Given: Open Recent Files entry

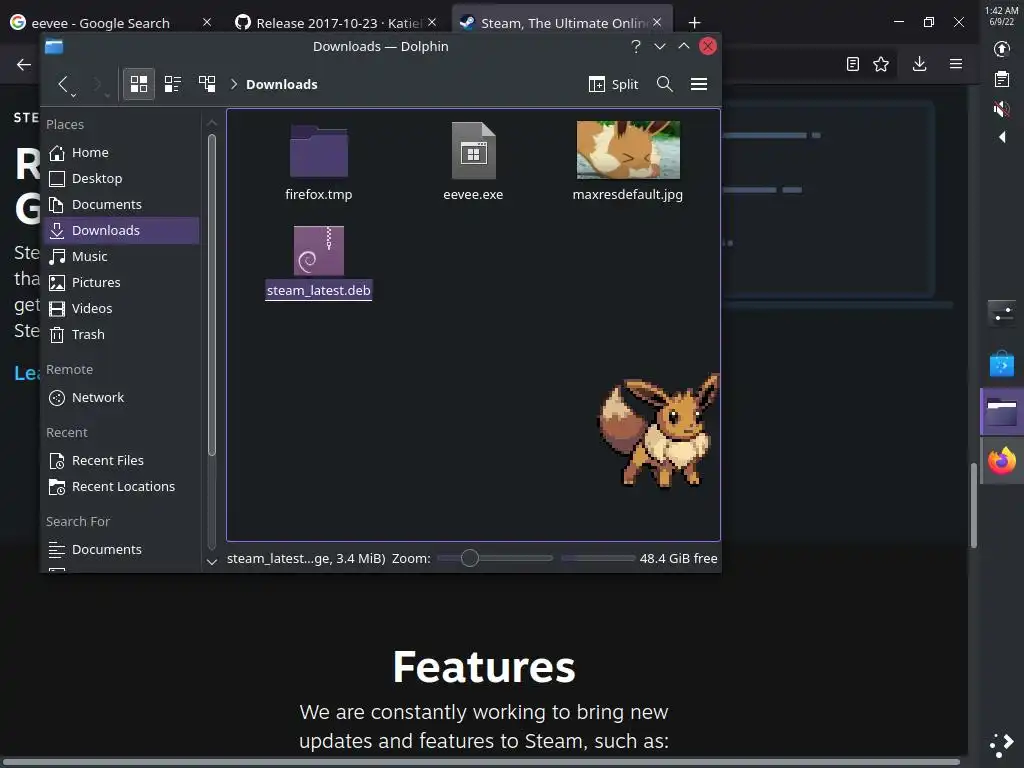Looking at the screenshot, I should [123, 460].
